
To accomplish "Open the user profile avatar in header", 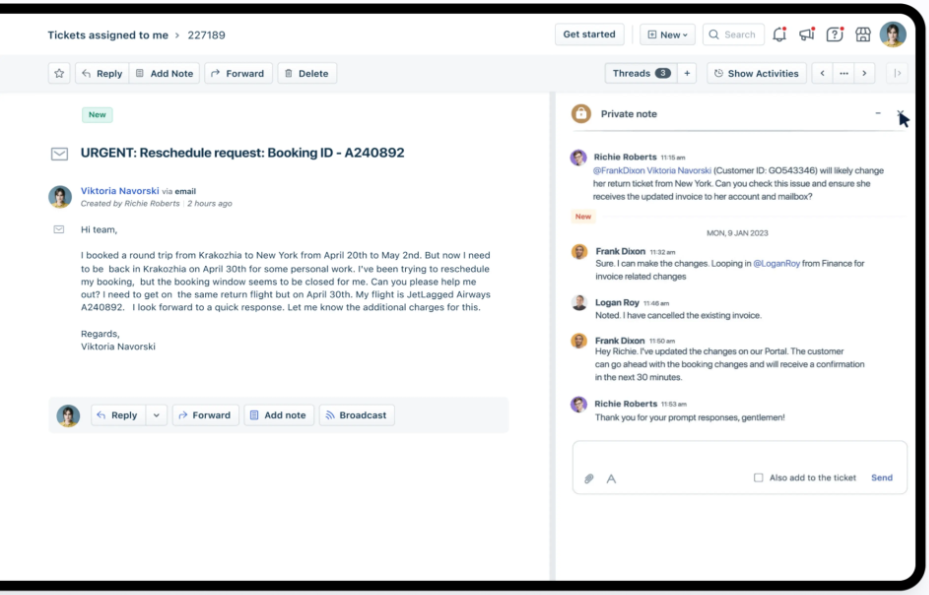I will (x=893, y=34).
